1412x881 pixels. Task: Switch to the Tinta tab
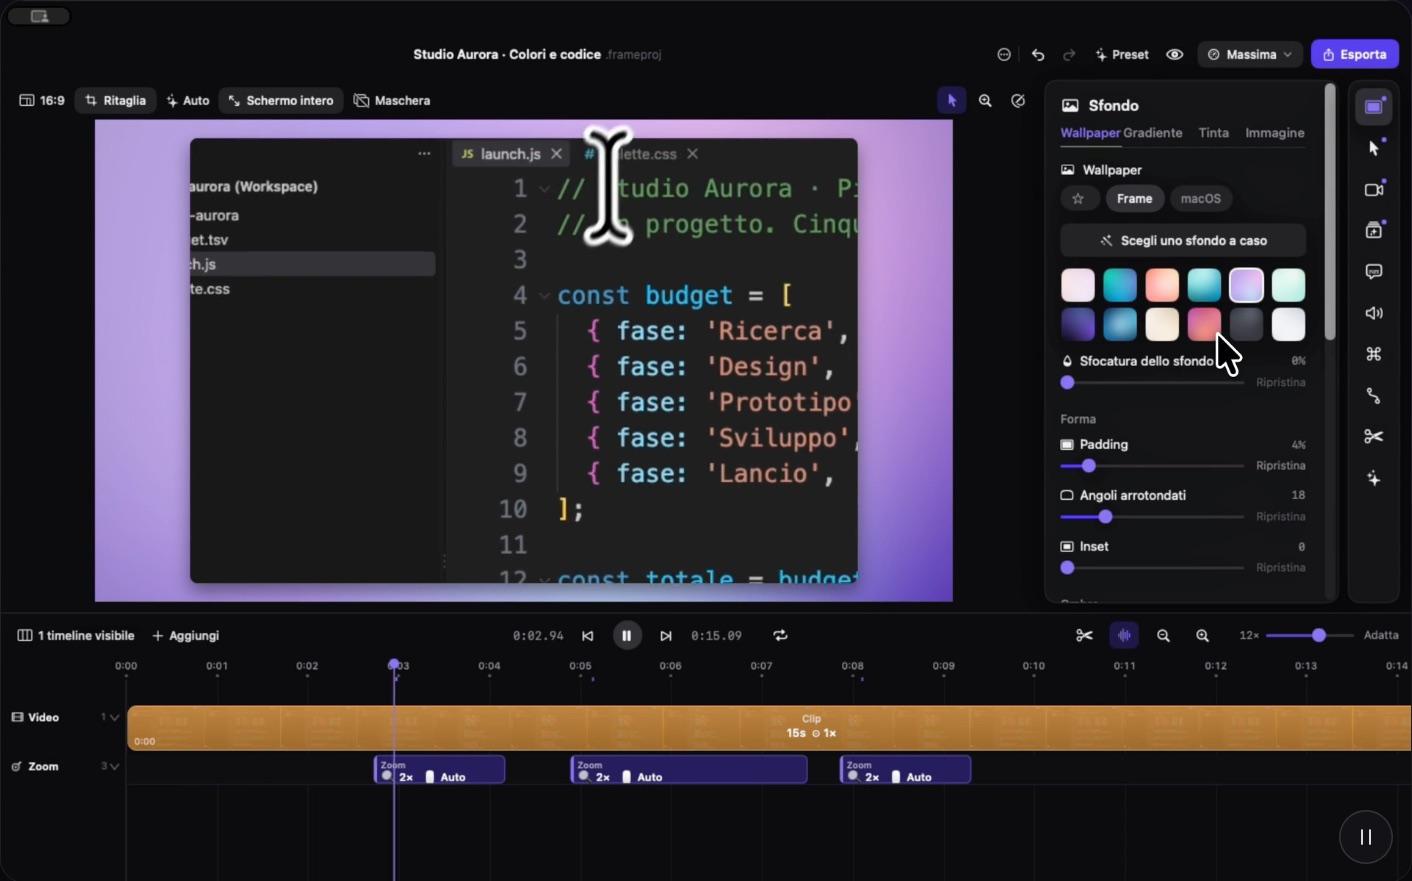tap(1214, 133)
